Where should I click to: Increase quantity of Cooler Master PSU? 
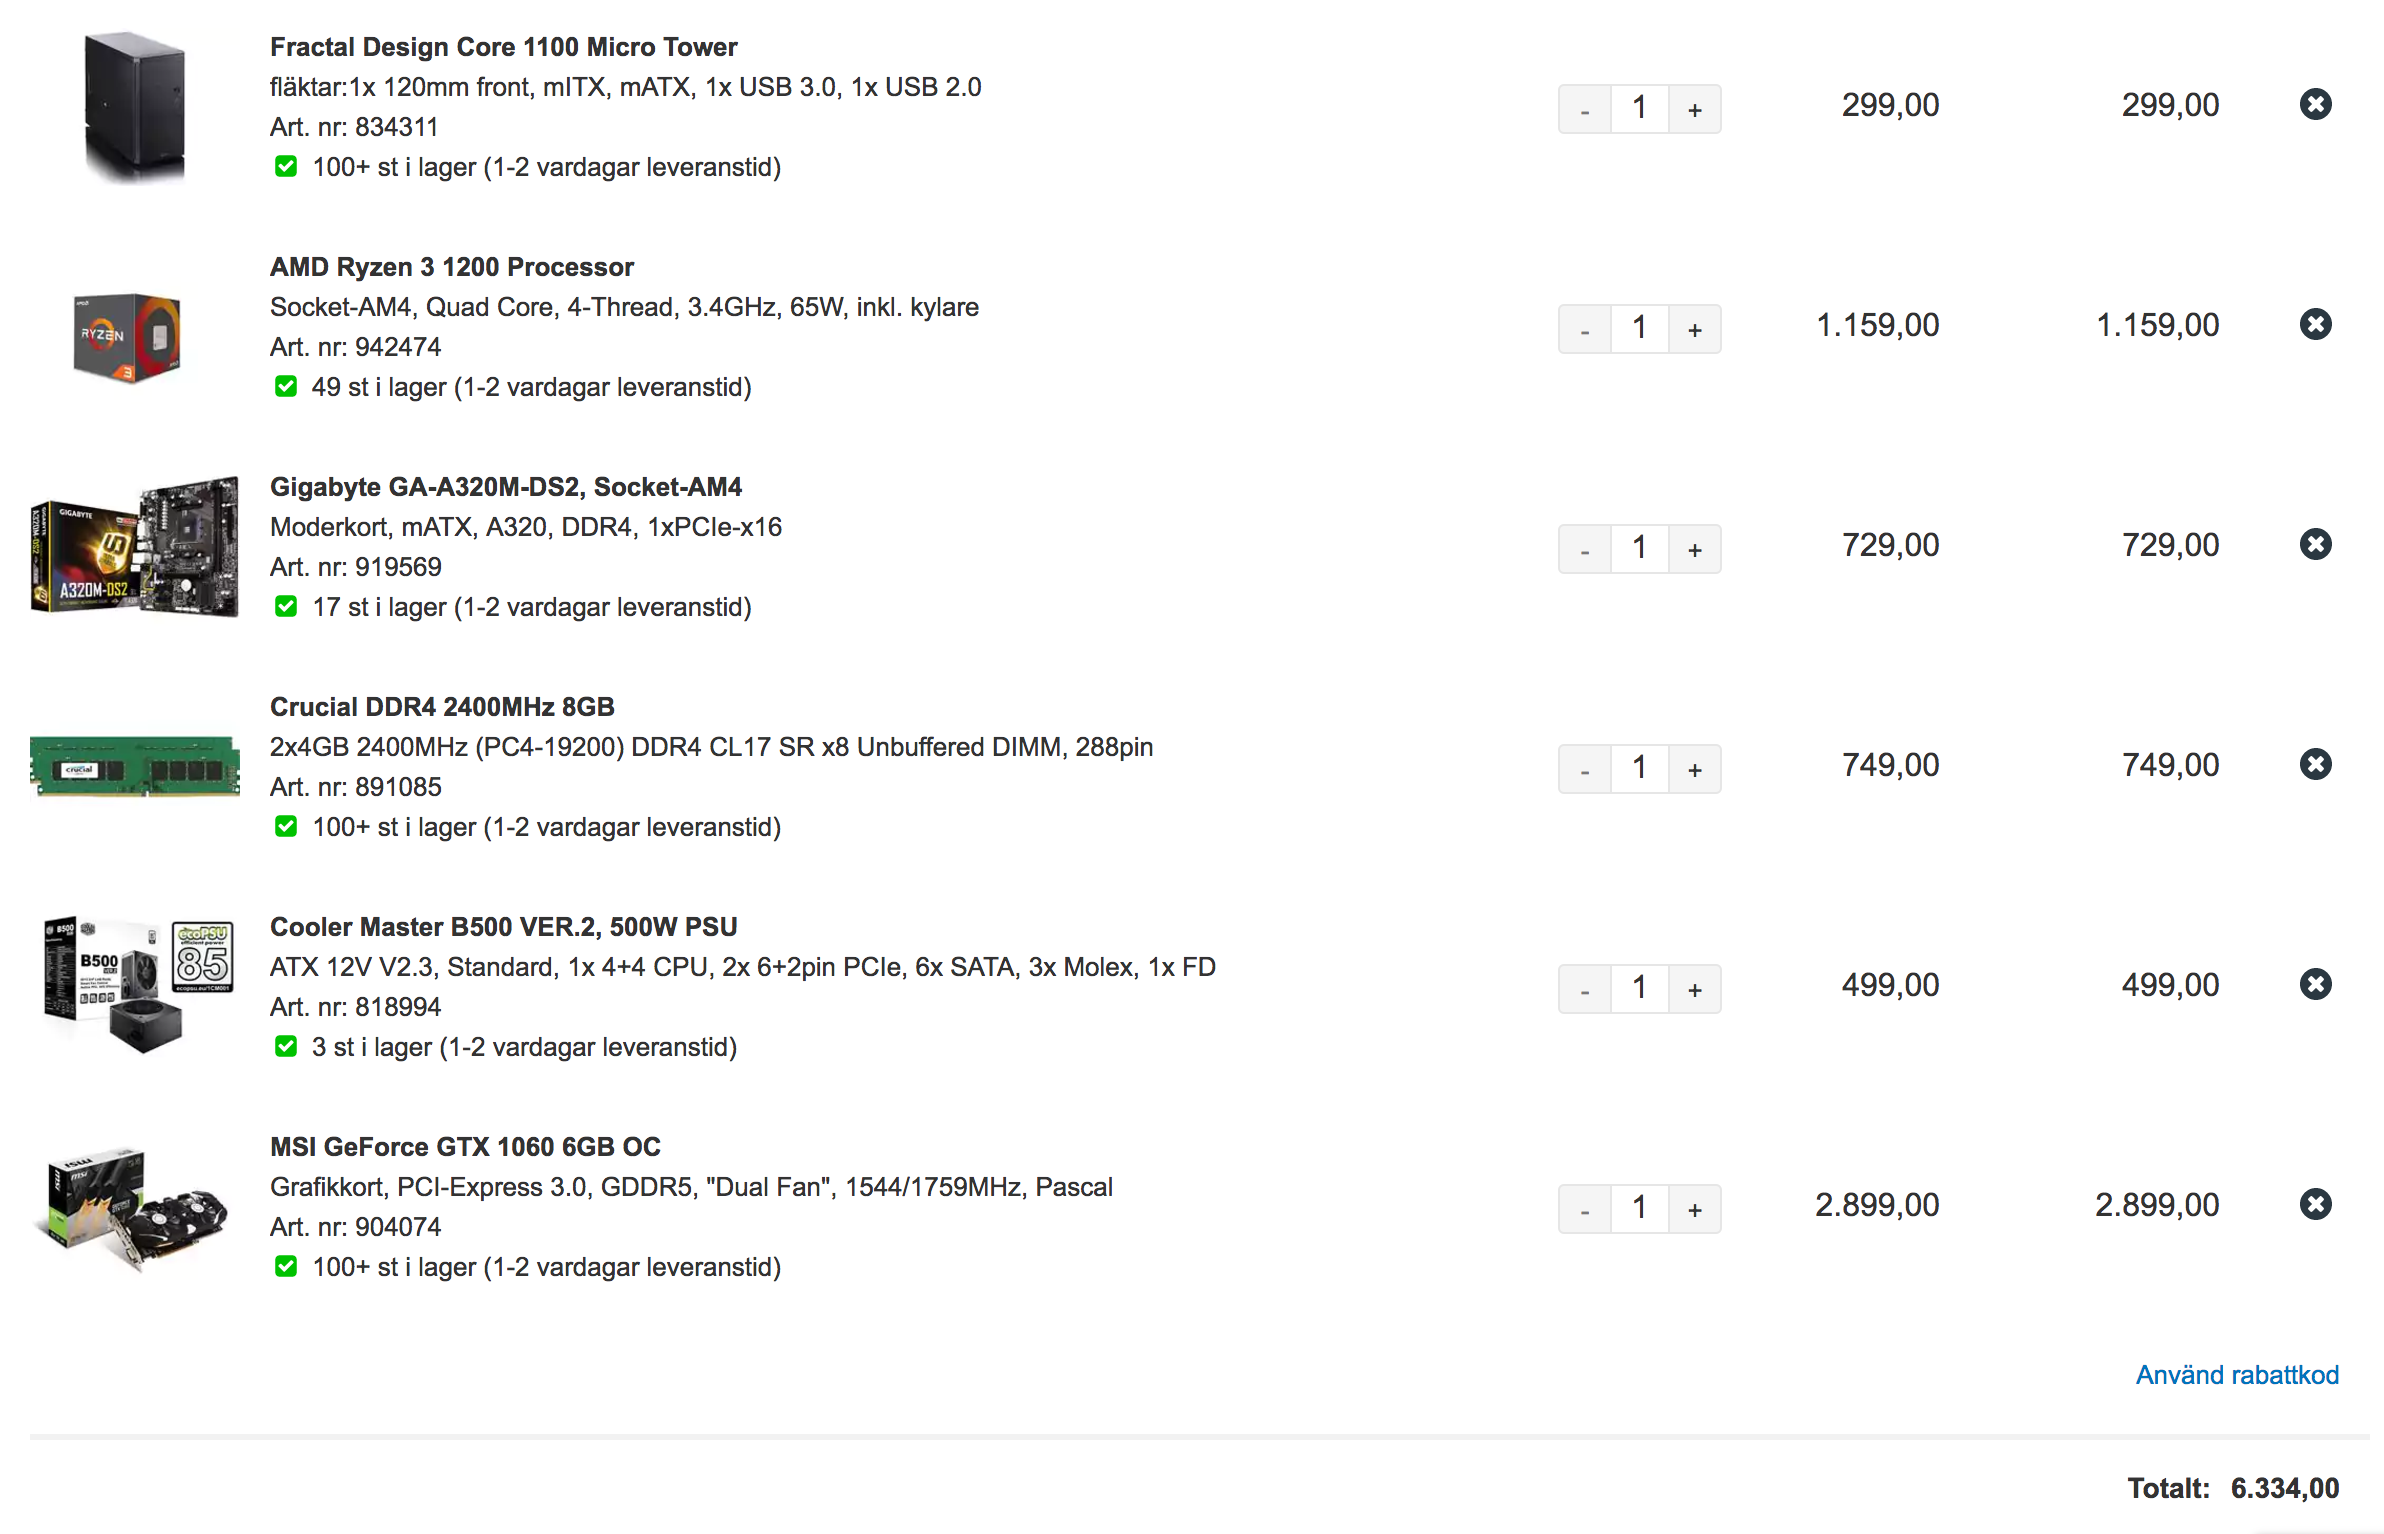coord(1695,989)
